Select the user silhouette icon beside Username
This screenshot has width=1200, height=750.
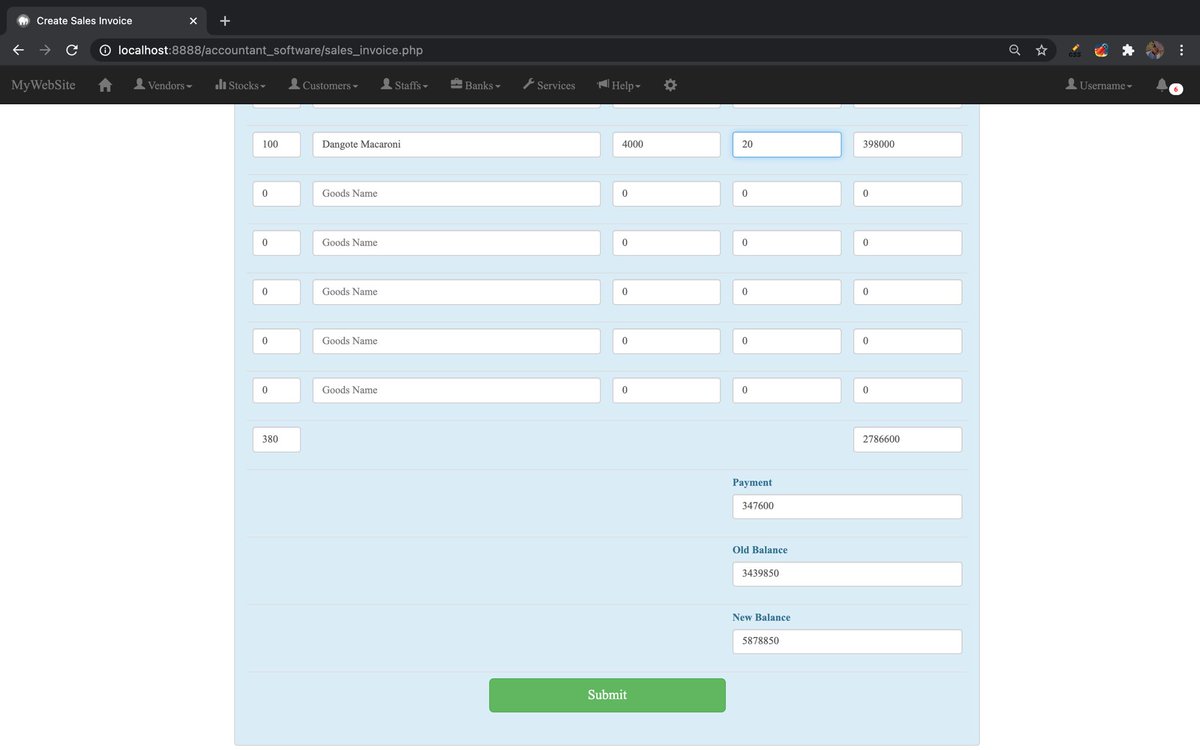(1072, 85)
